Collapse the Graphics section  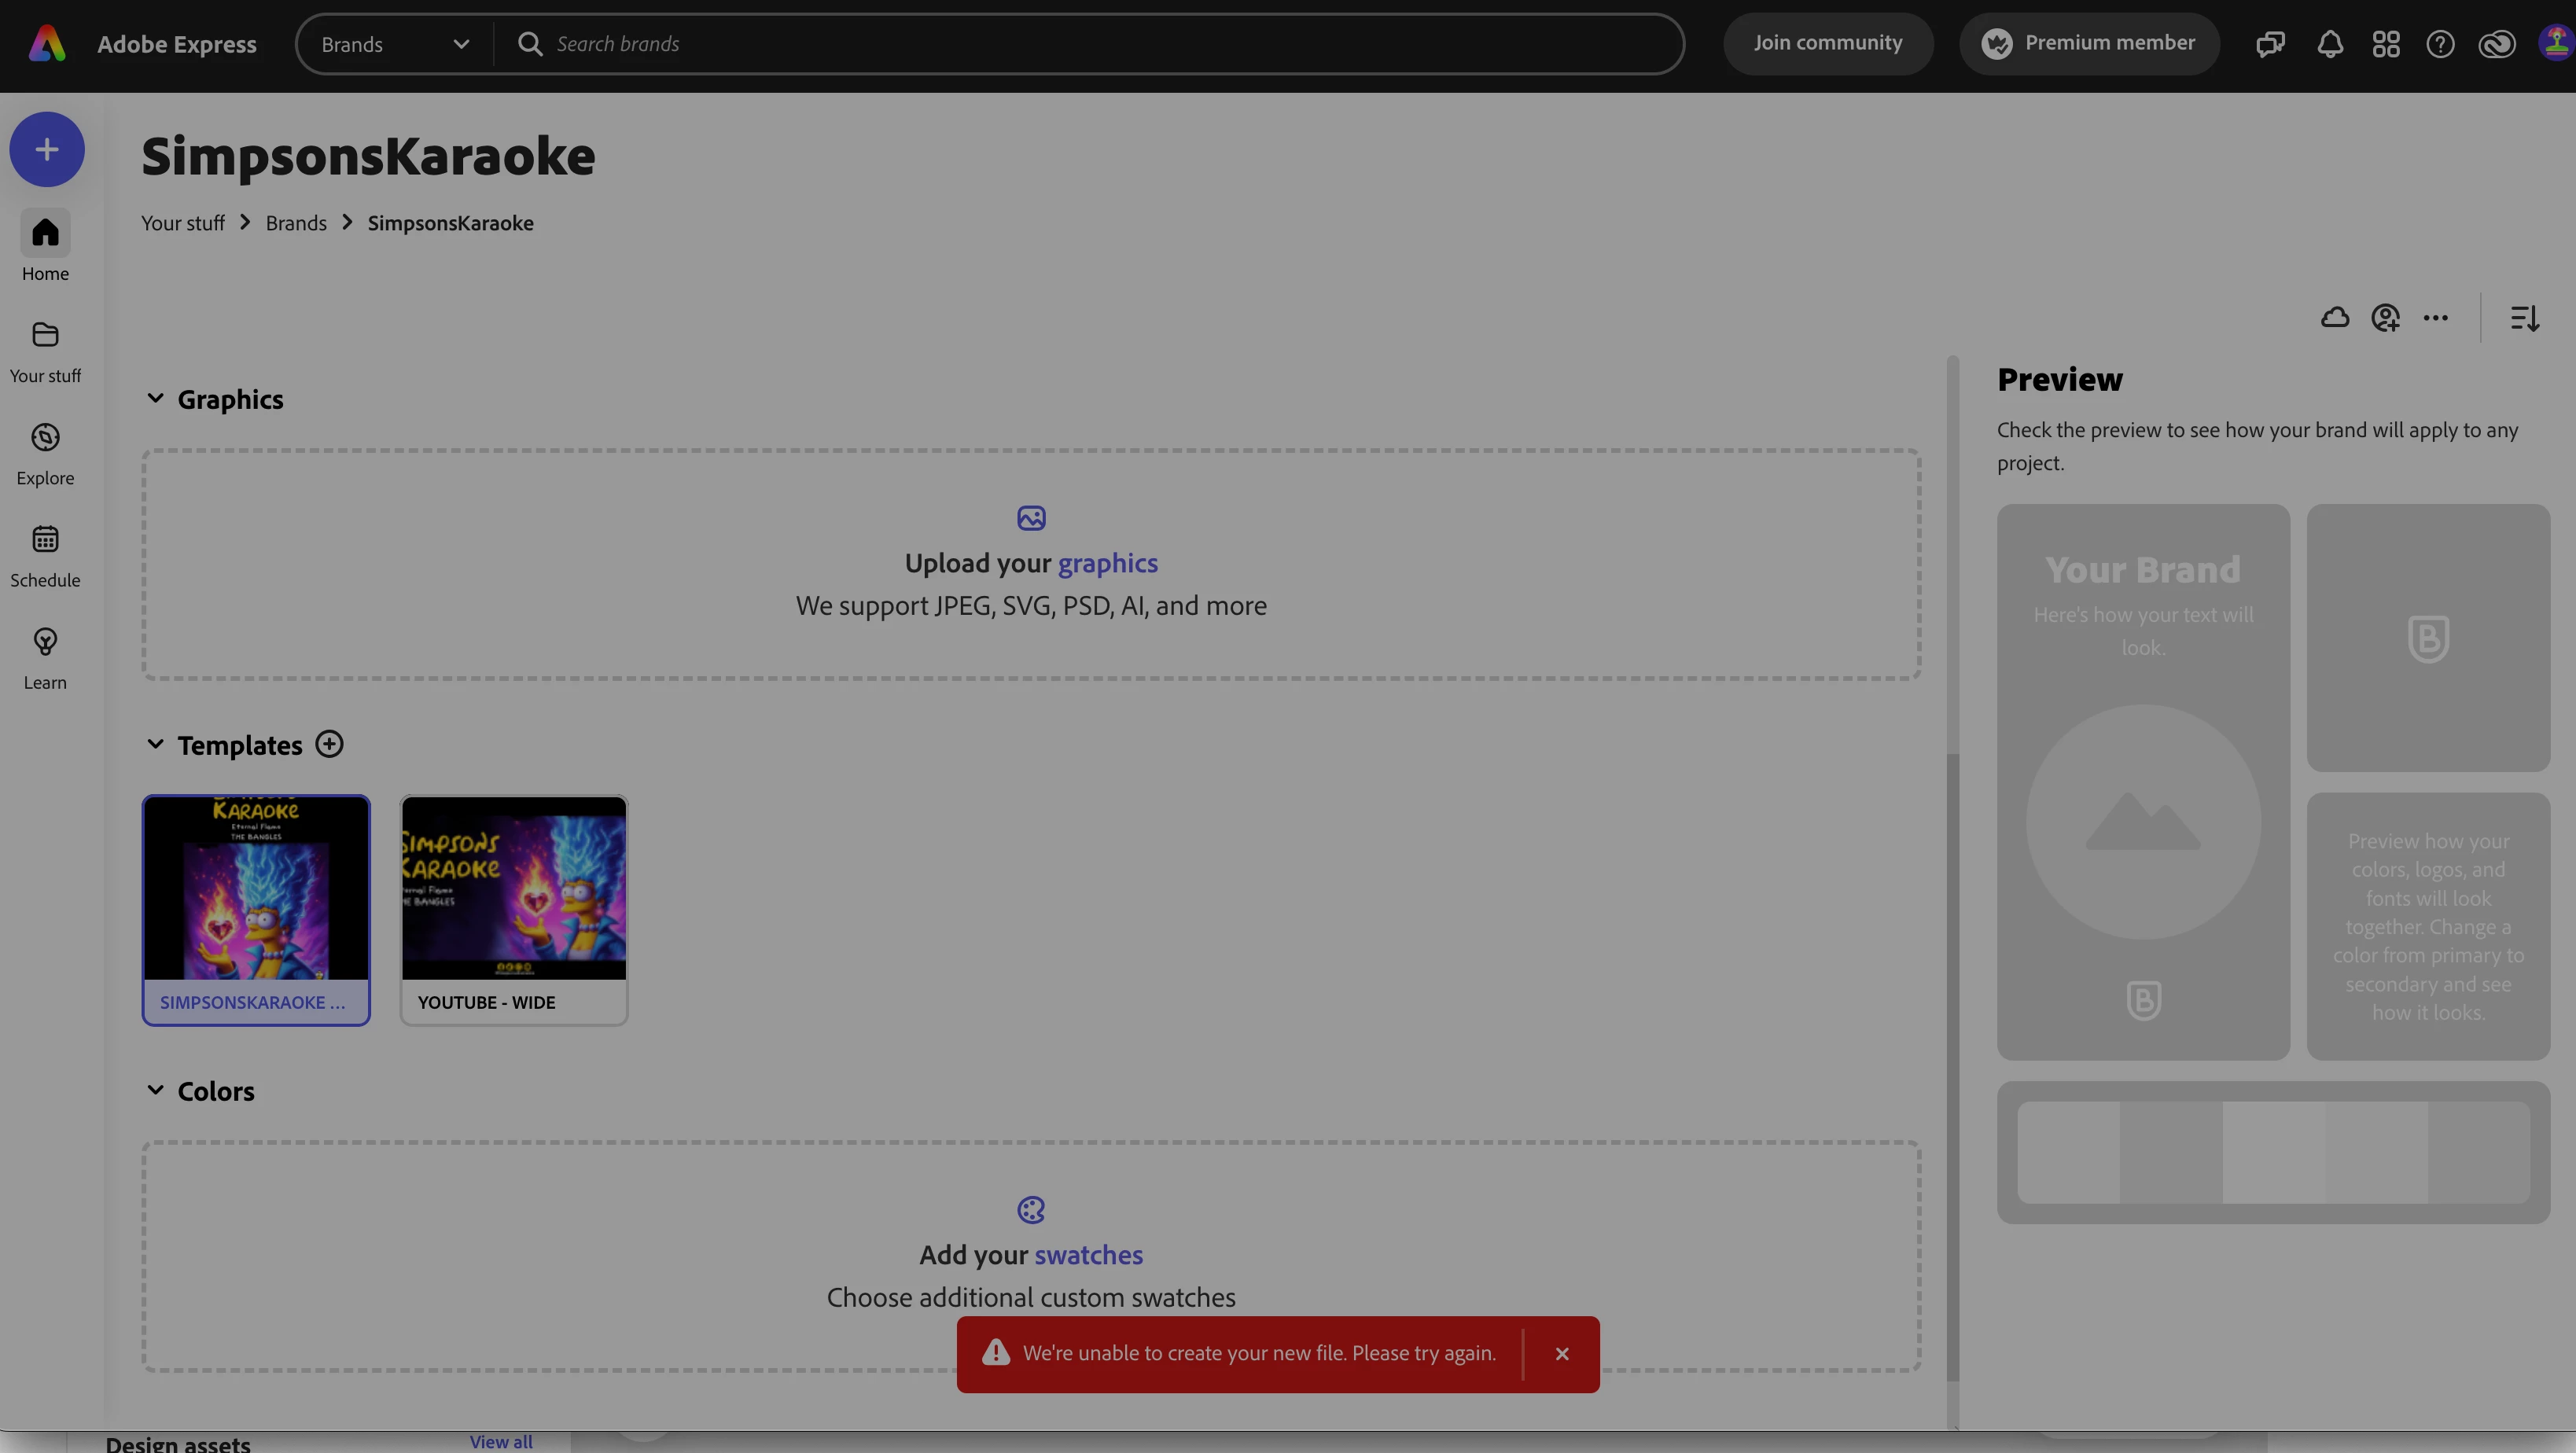[x=155, y=398]
